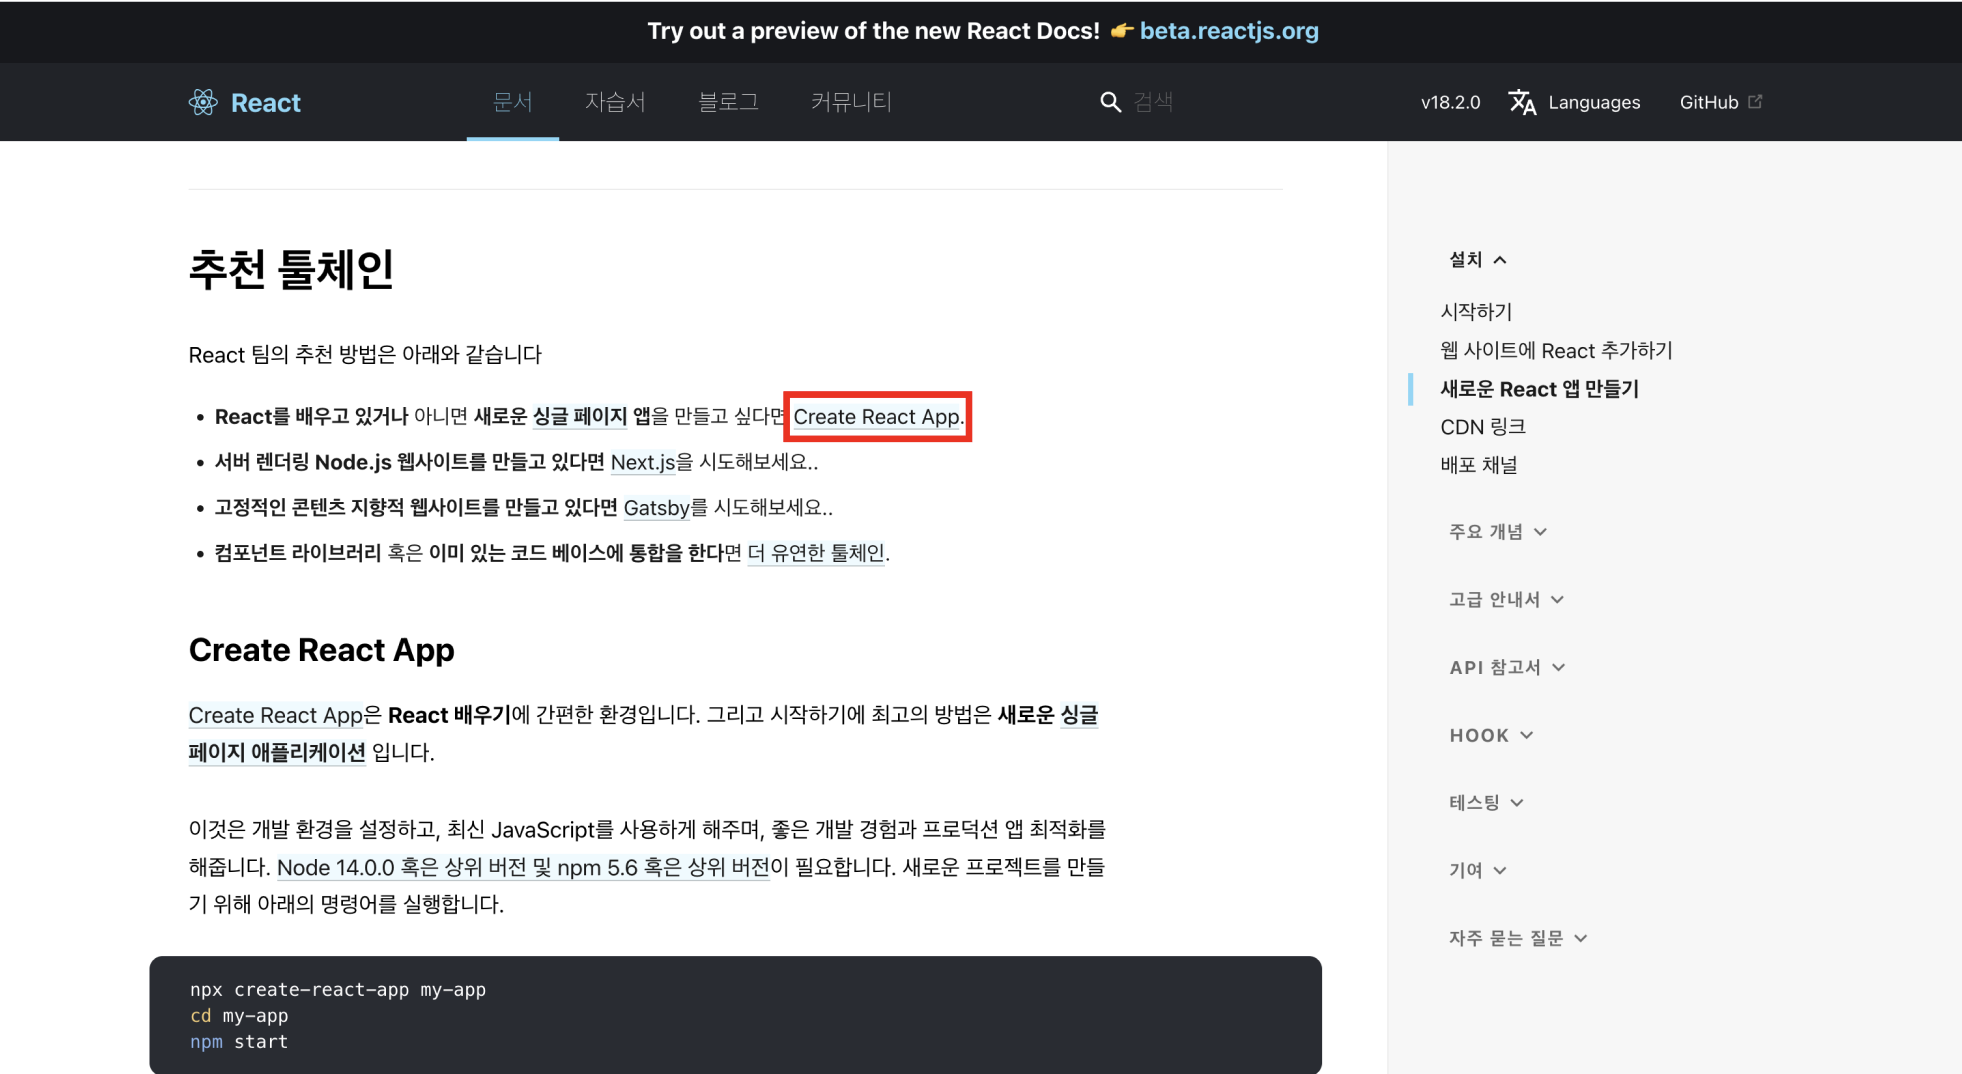
Task: Click the npm start code line
Action: [239, 1041]
